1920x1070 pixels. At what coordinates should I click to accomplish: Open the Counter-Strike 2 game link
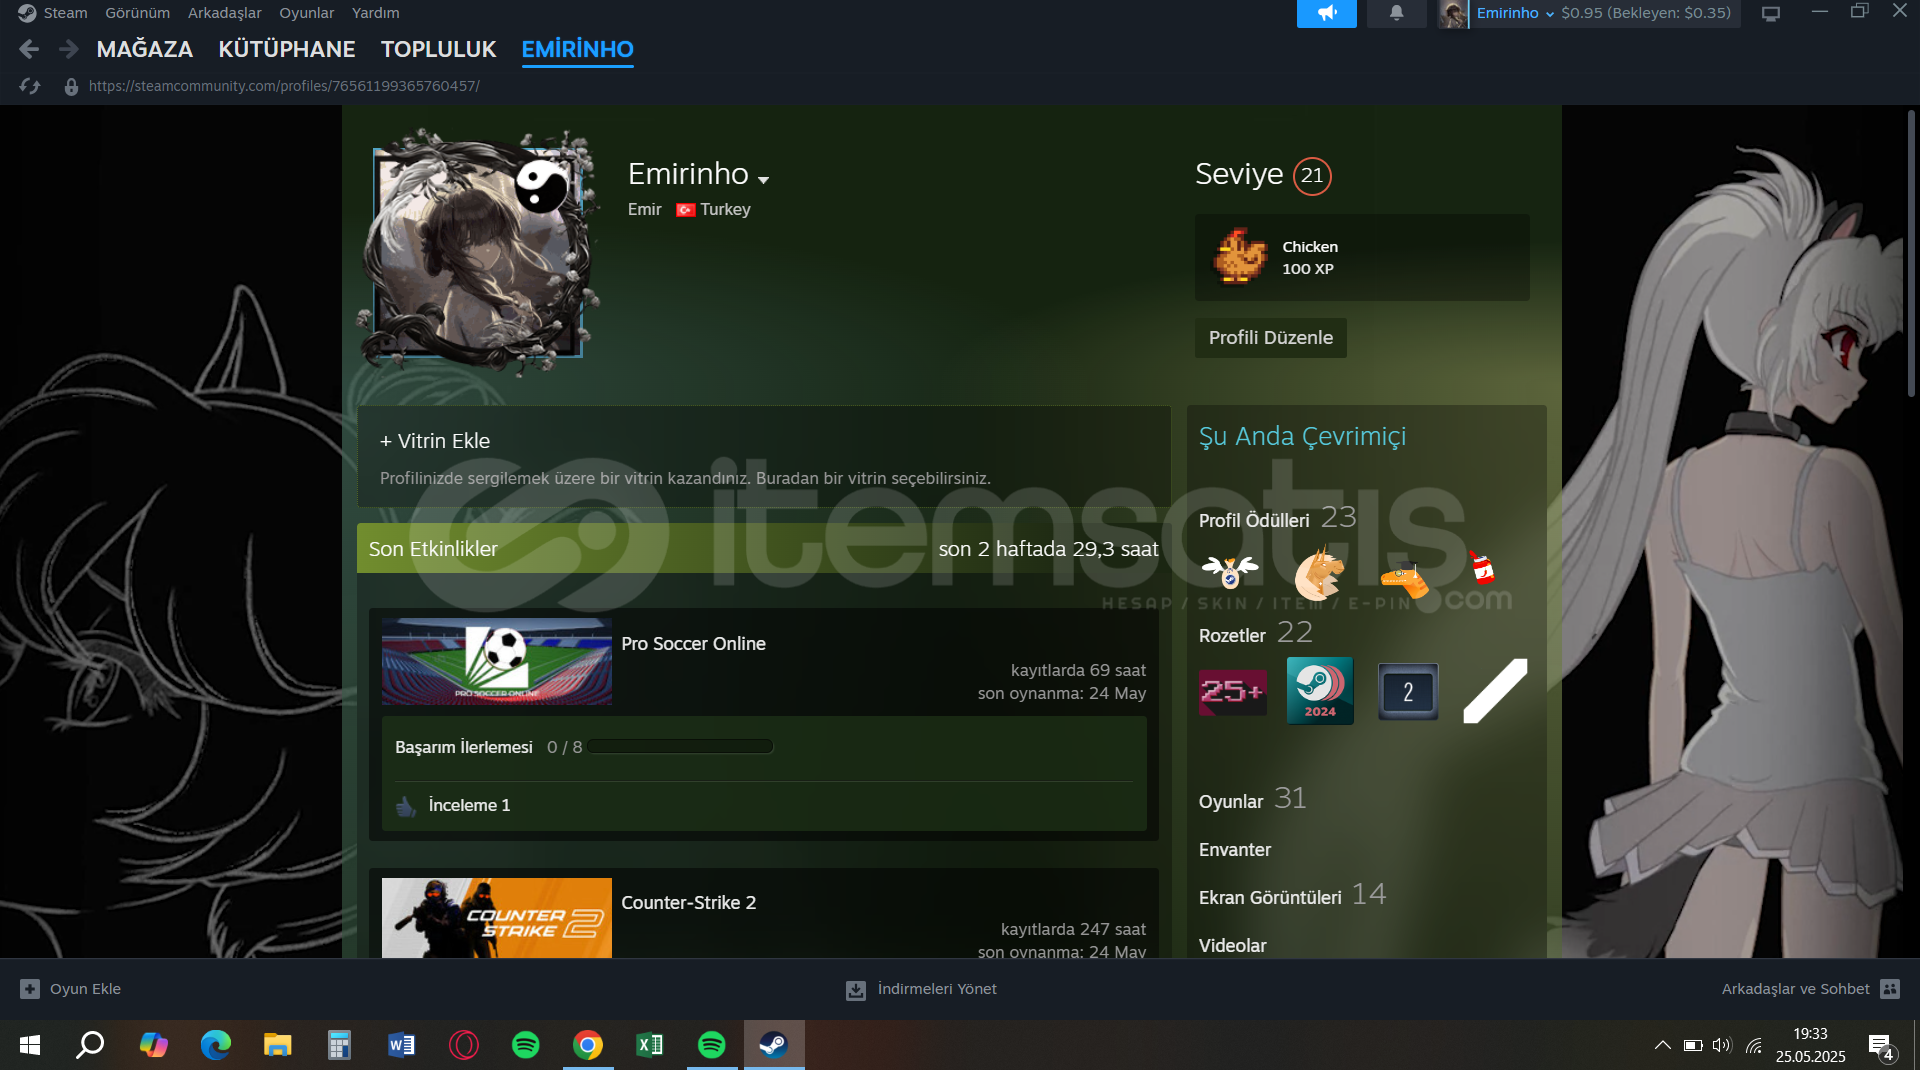688,903
